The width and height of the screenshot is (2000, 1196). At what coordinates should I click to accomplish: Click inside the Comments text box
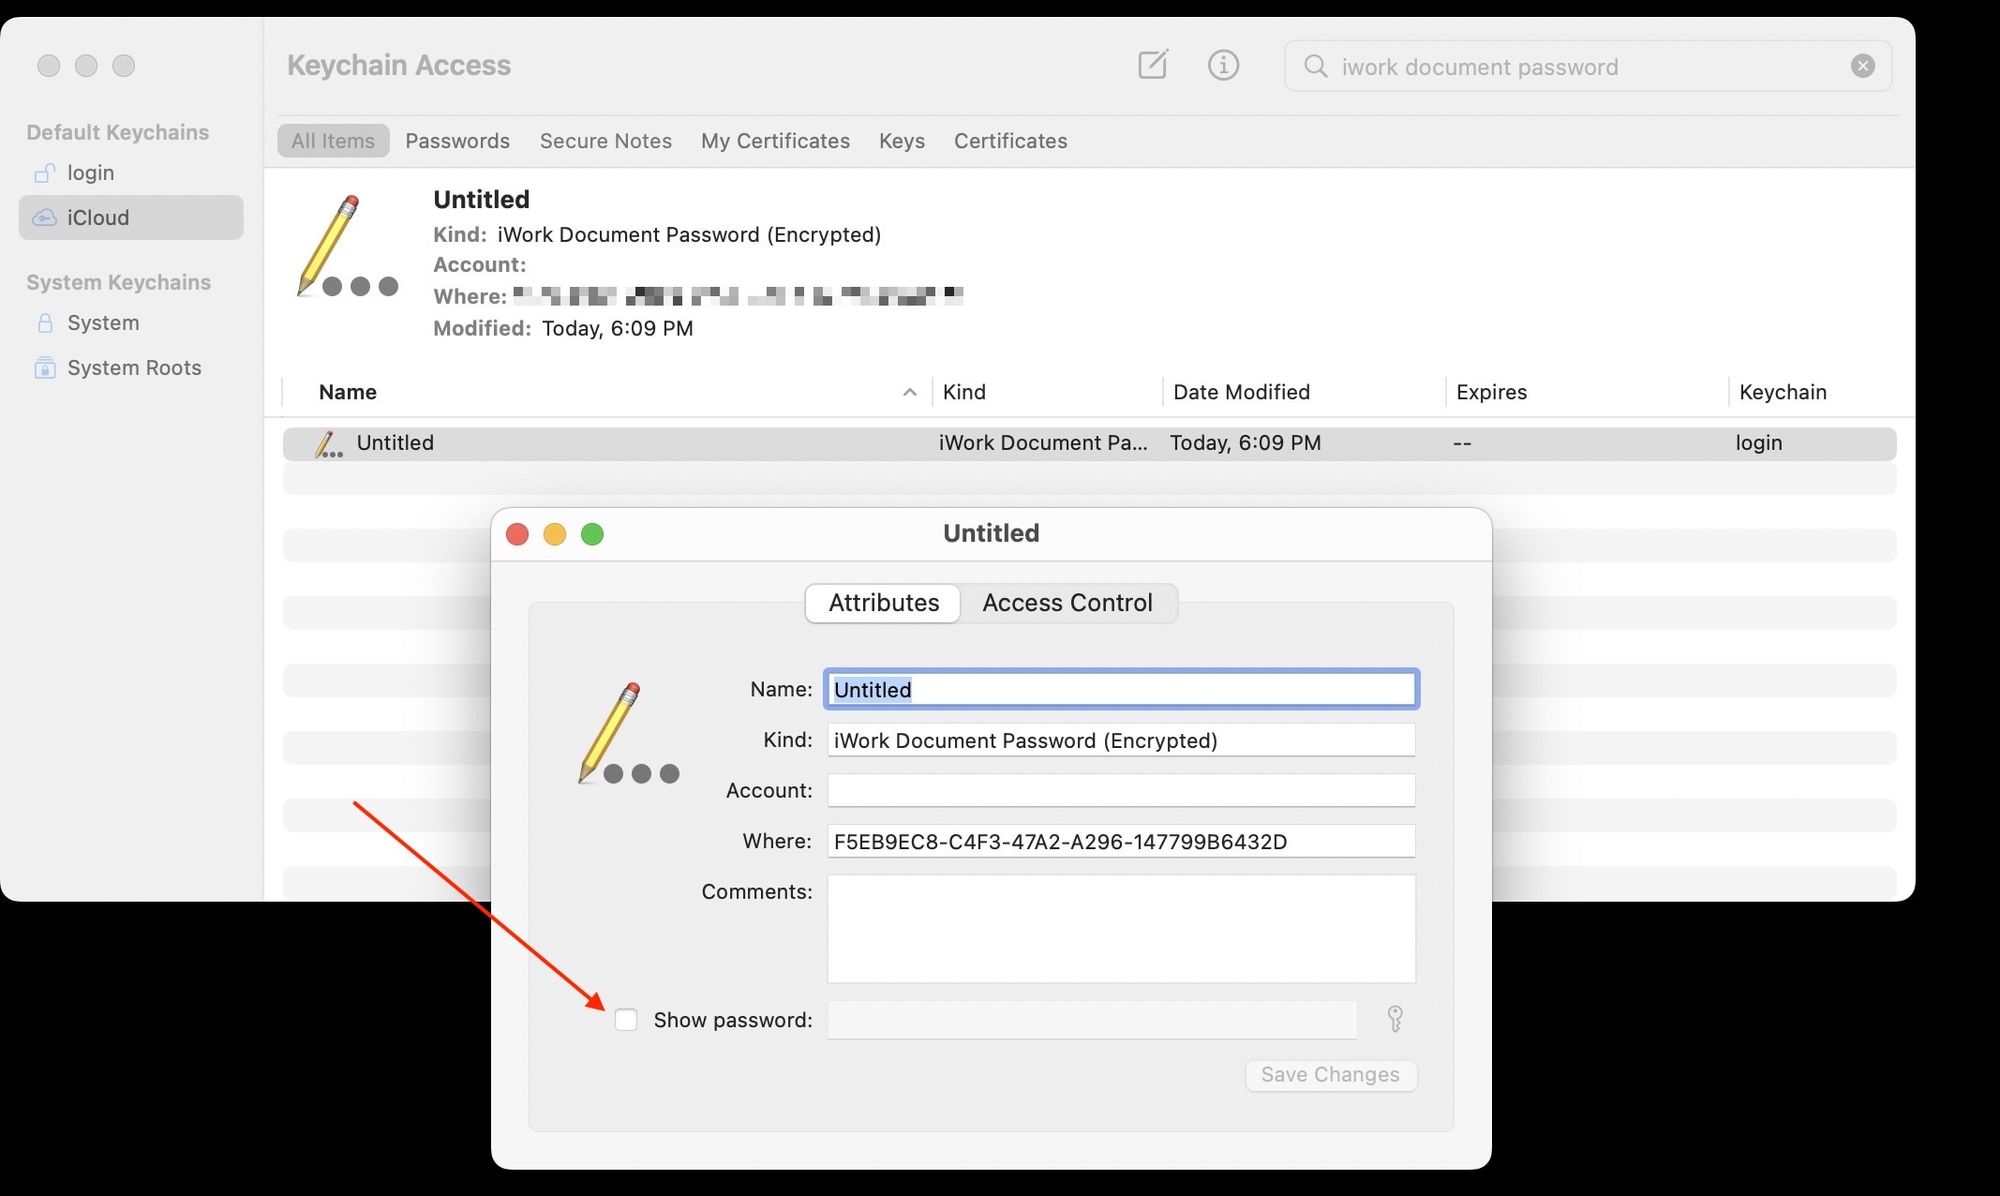coord(1120,928)
